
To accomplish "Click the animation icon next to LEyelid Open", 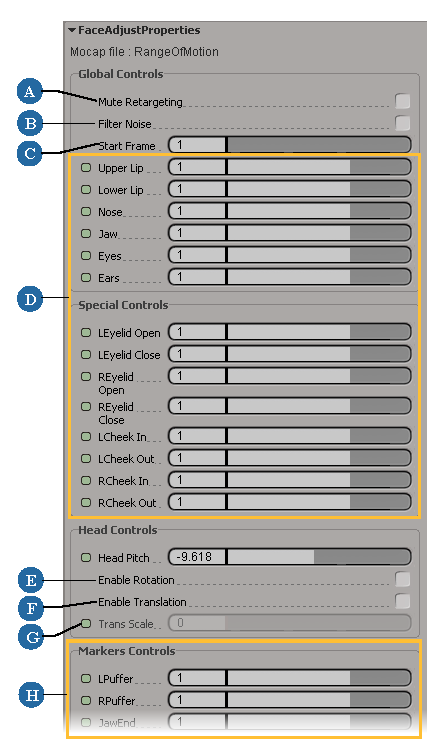I will tap(86, 332).
